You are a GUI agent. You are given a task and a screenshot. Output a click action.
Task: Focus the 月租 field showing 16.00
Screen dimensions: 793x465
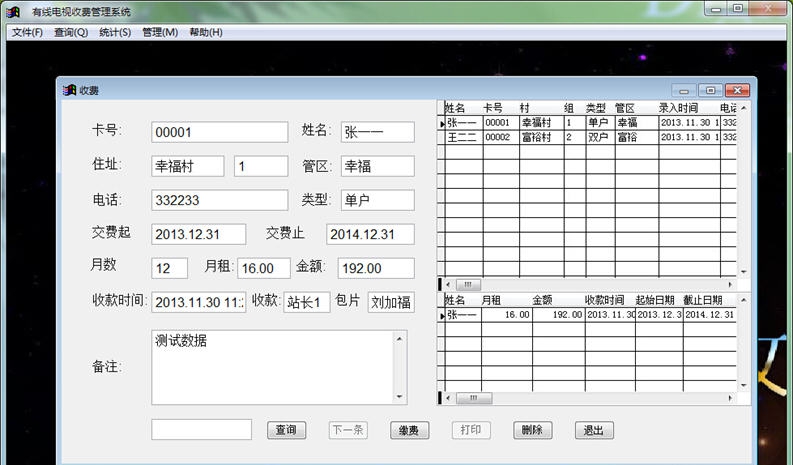pos(264,268)
